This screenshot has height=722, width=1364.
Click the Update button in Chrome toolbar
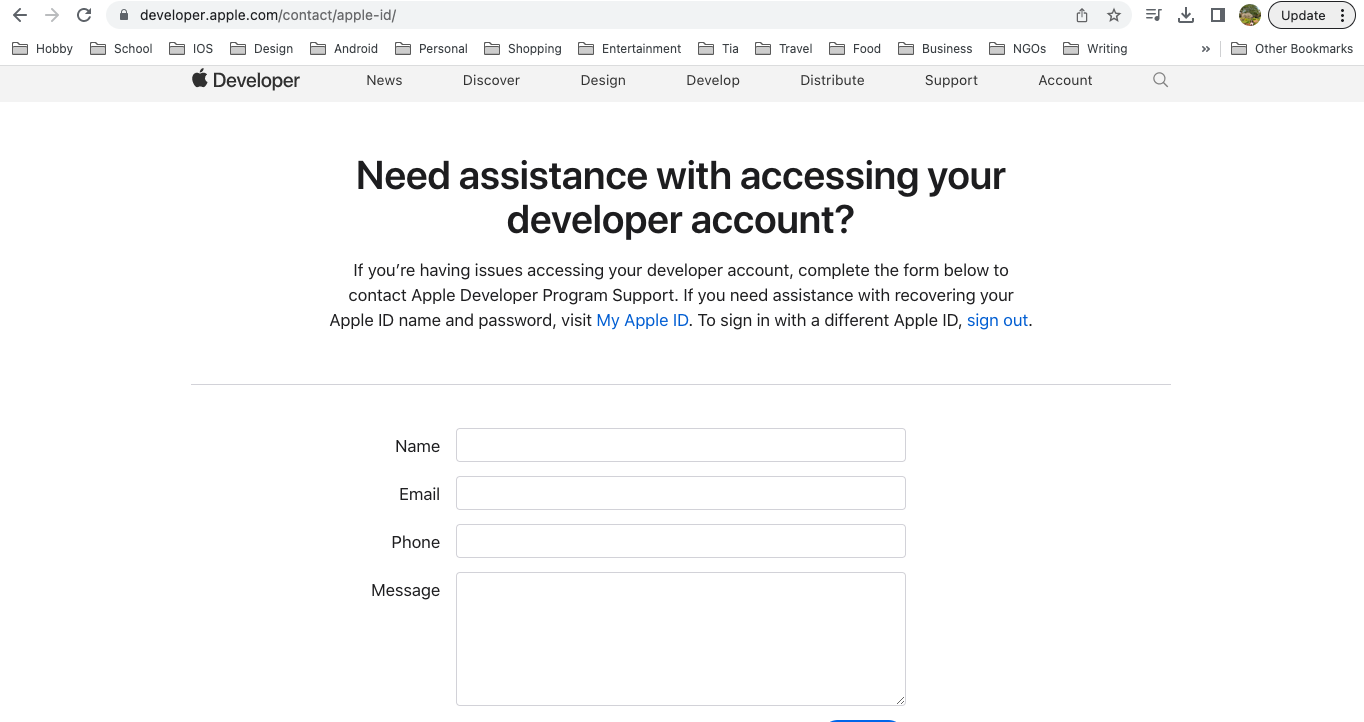(x=1303, y=15)
